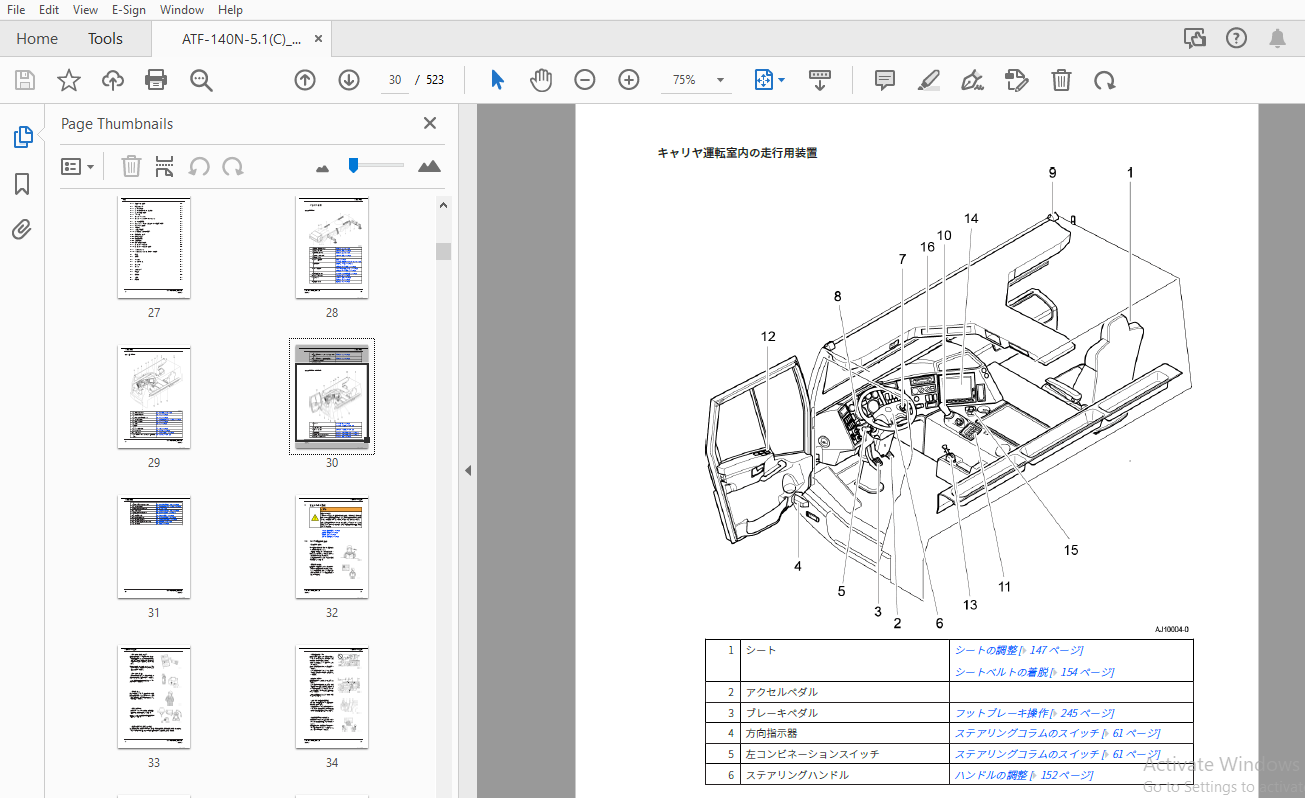Delete the selected pages in the thumbnails panel
1305x798 pixels.
point(131,166)
